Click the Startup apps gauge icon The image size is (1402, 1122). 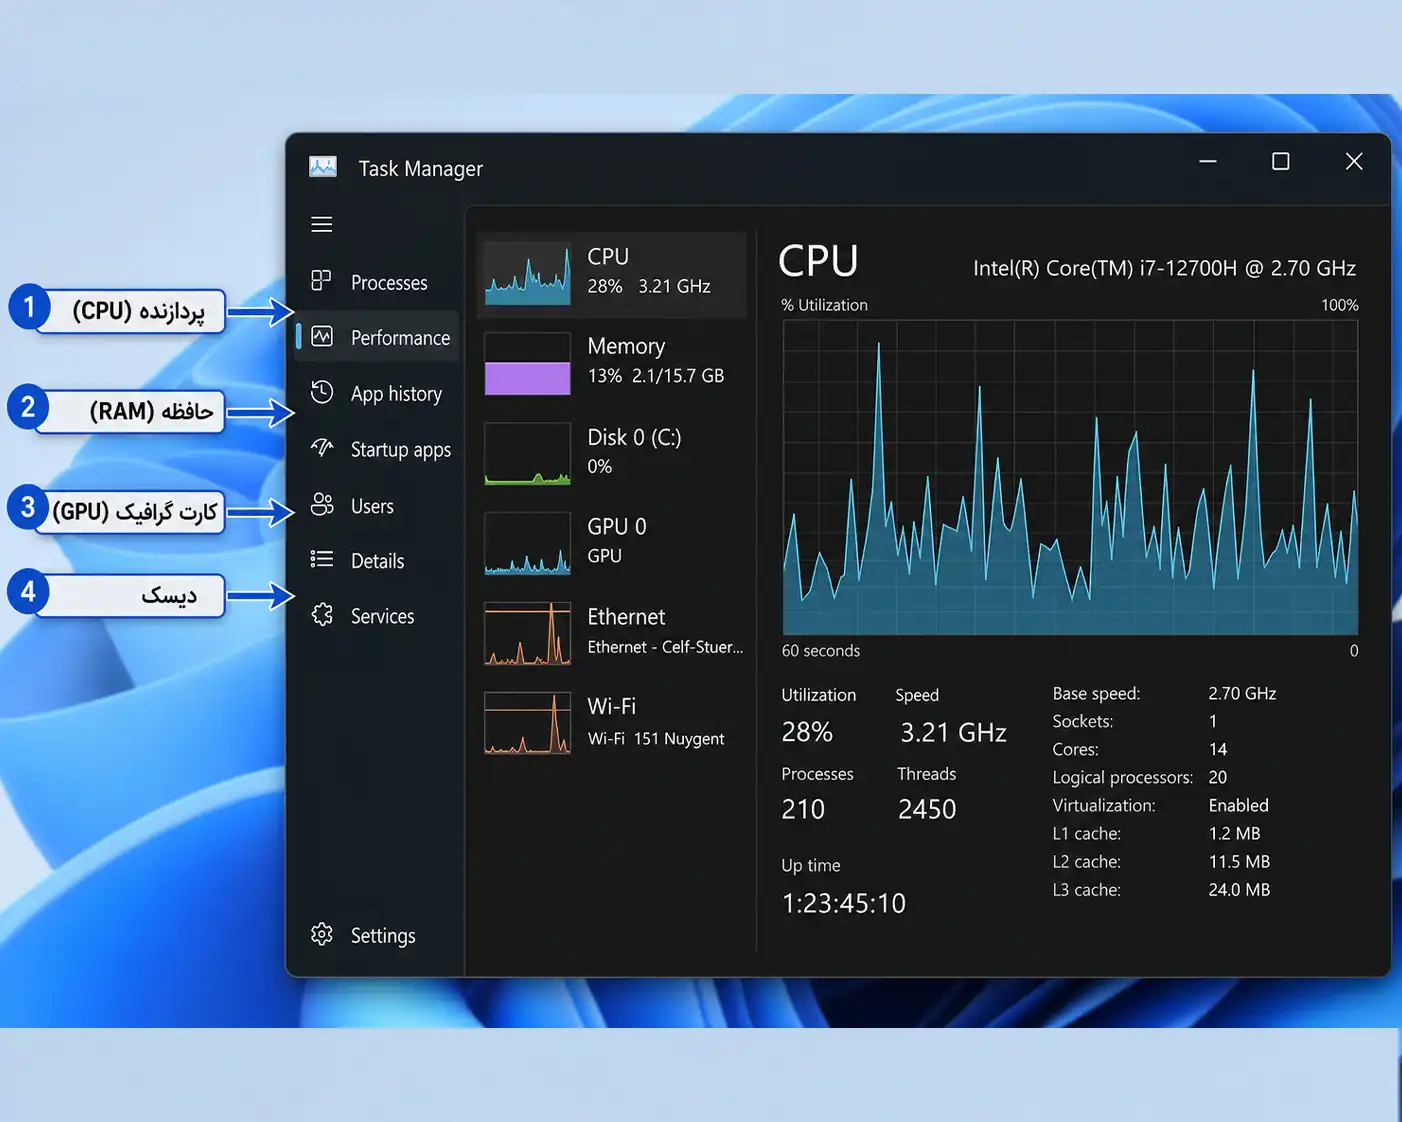click(x=322, y=447)
